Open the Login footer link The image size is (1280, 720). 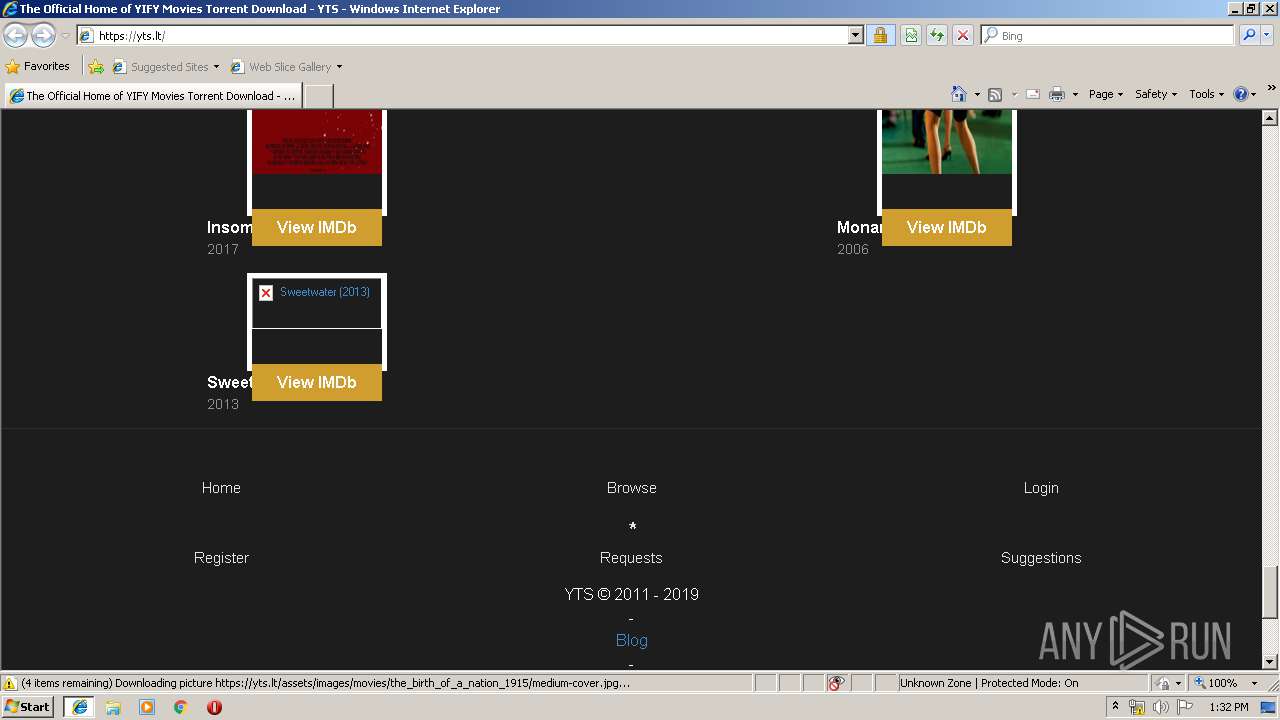(1041, 488)
